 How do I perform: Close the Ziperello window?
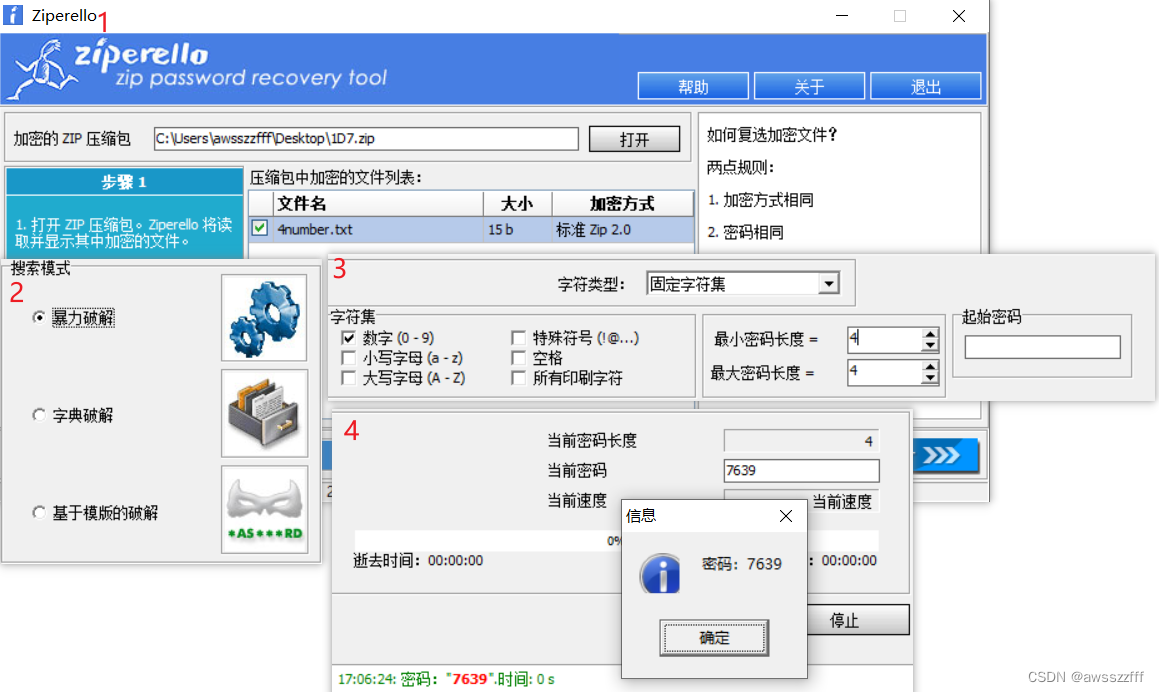tap(959, 16)
